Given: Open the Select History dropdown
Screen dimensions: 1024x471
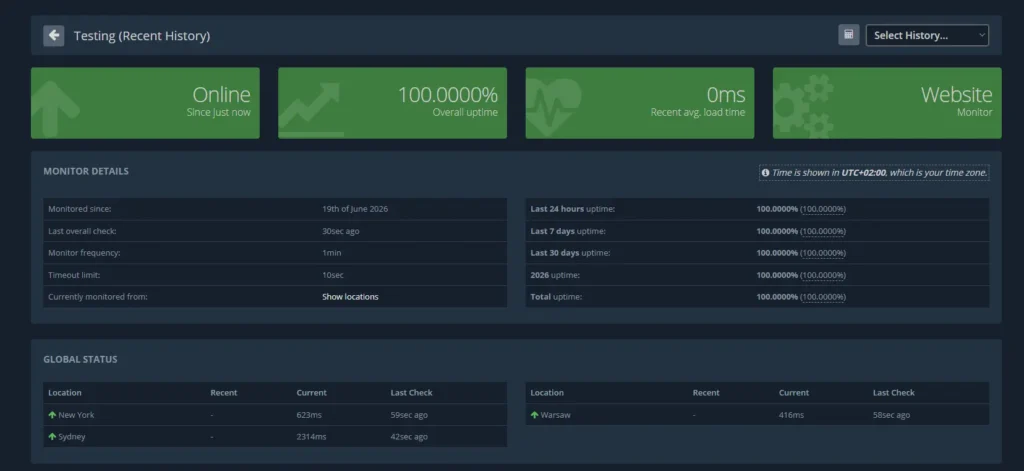Looking at the screenshot, I should (x=927, y=35).
